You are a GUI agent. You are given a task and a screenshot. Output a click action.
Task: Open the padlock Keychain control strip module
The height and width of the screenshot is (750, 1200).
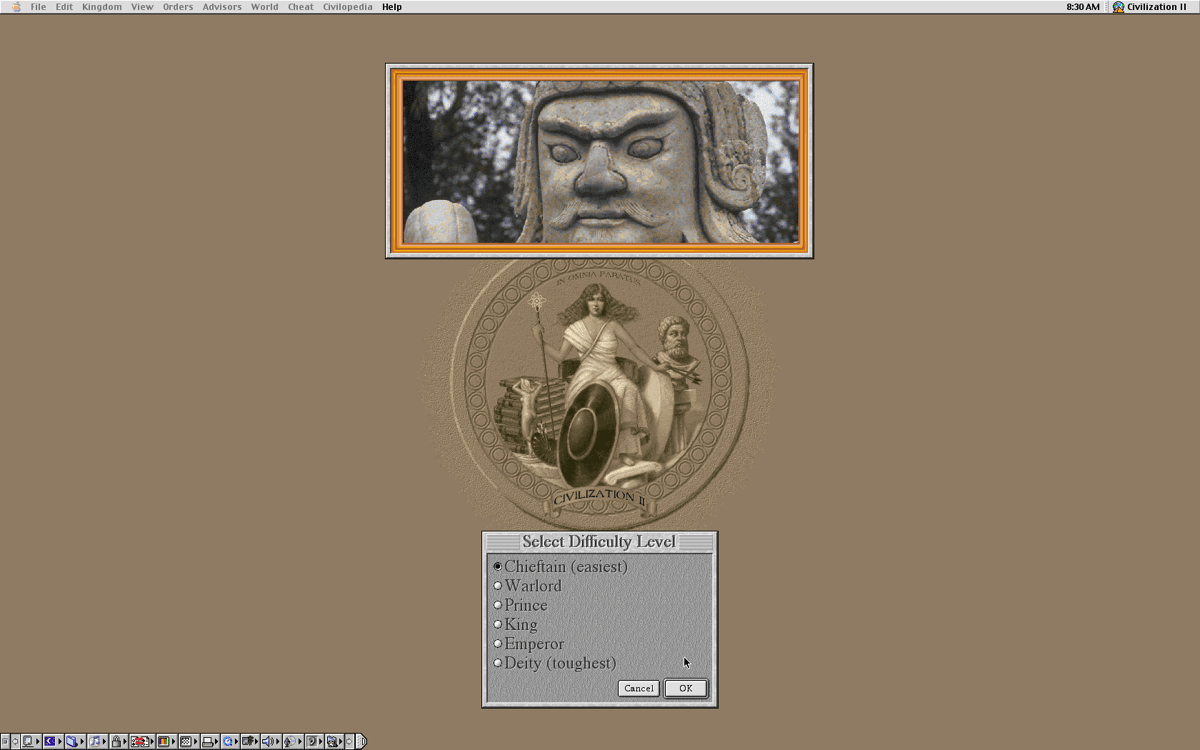pos(117,742)
